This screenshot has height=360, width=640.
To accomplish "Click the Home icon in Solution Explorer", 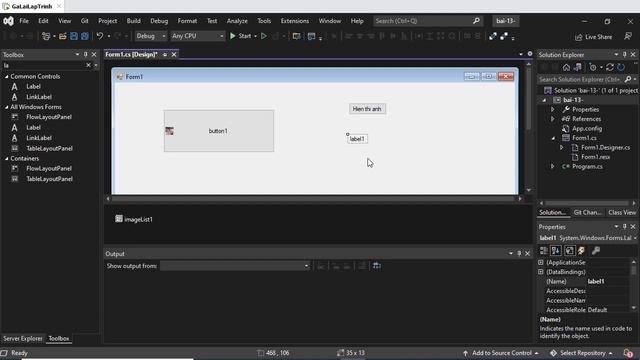I will [566, 67].
